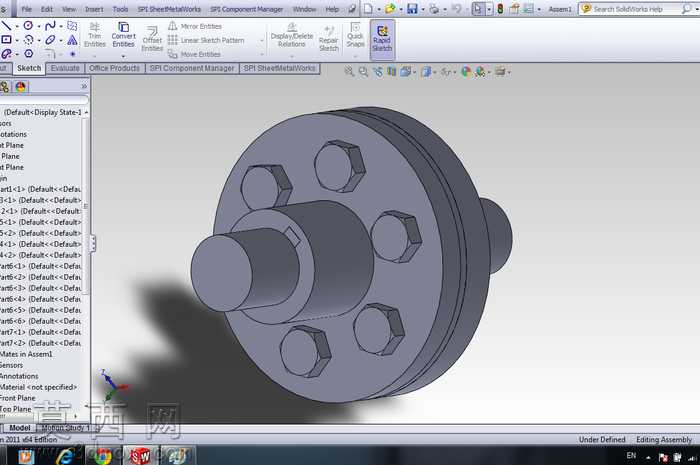The height and width of the screenshot is (465, 700).
Task: Select the Polygon sketch tool
Action: pos(29,54)
